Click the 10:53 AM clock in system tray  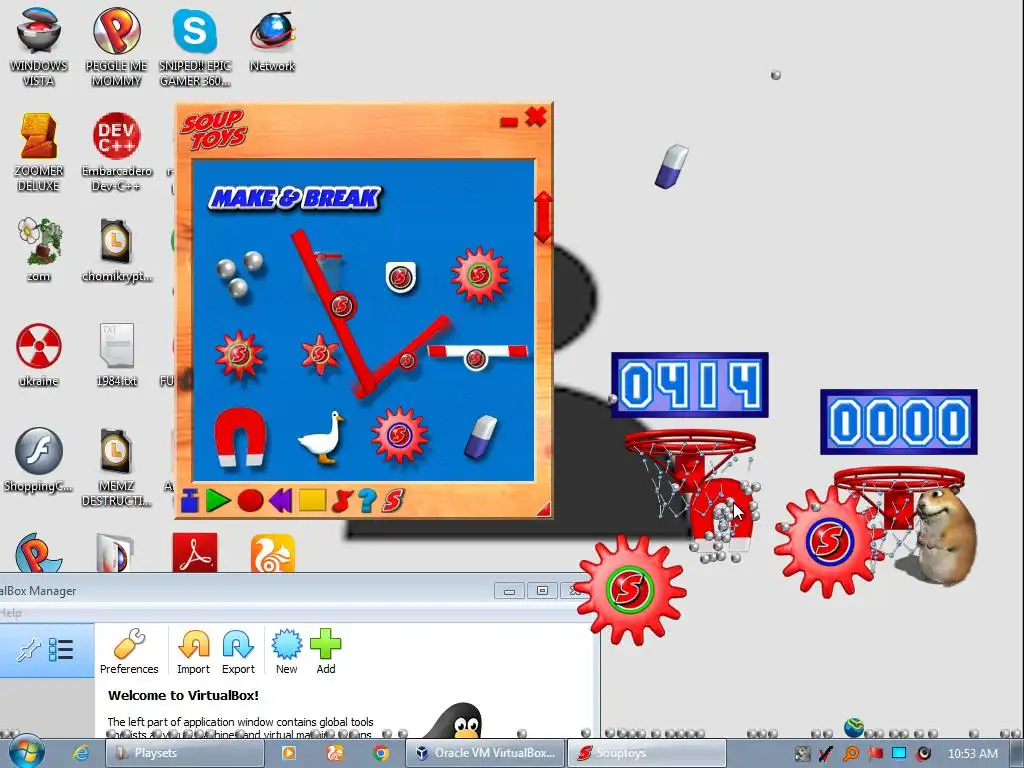coord(972,753)
